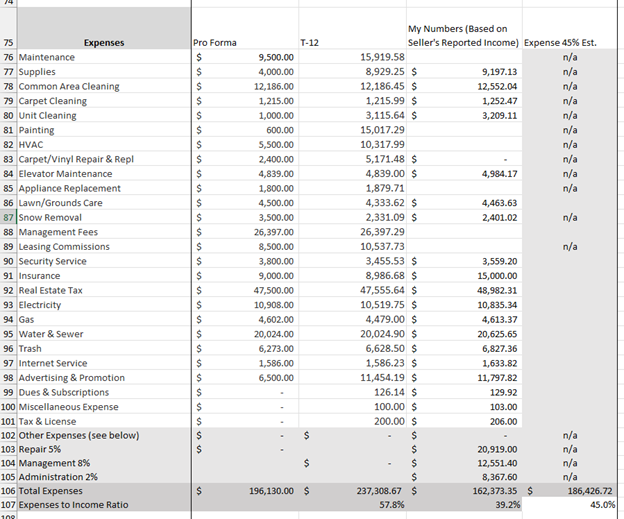Select the Electricity label cell
The height and width of the screenshot is (519, 624).
[x=104, y=305]
